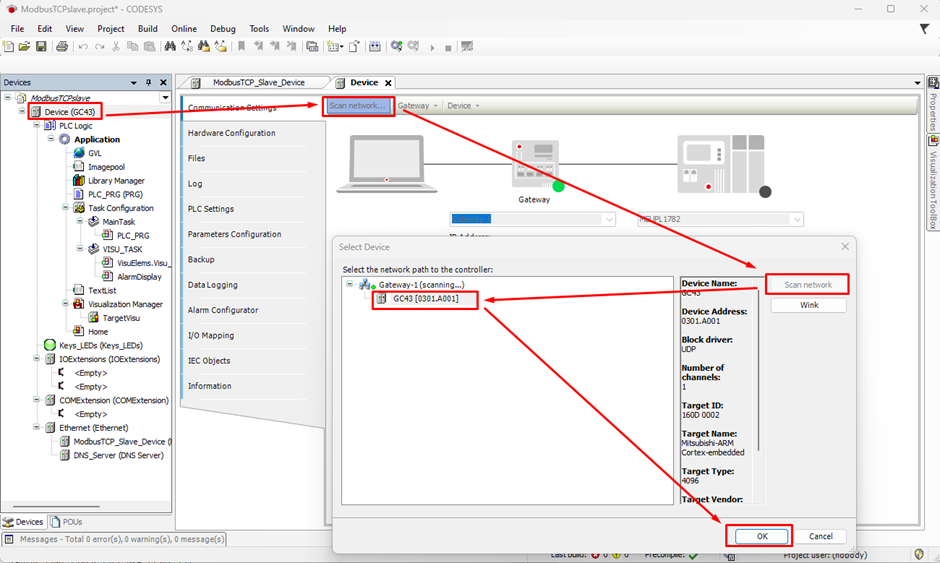Open the Devices panel options dropdown

pyautogui.click(x=134, y=83)
